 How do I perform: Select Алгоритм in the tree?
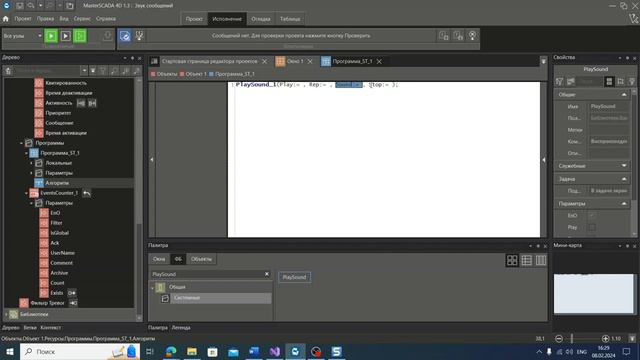(57, 183)
